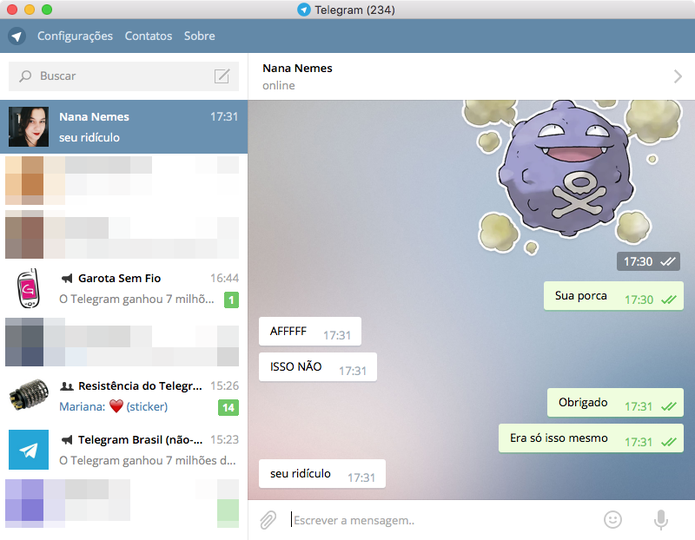Click read checkmarks on 'Obrigado' message

(x=669, y=407)
